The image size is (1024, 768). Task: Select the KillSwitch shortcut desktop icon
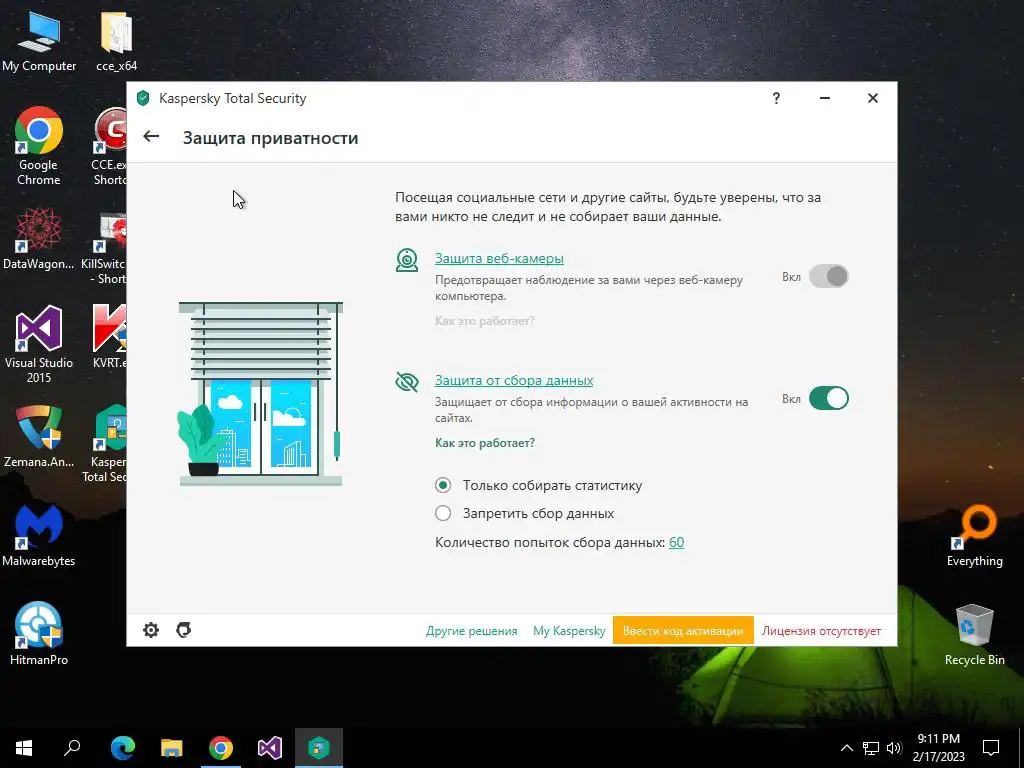[x=104, y=248]
